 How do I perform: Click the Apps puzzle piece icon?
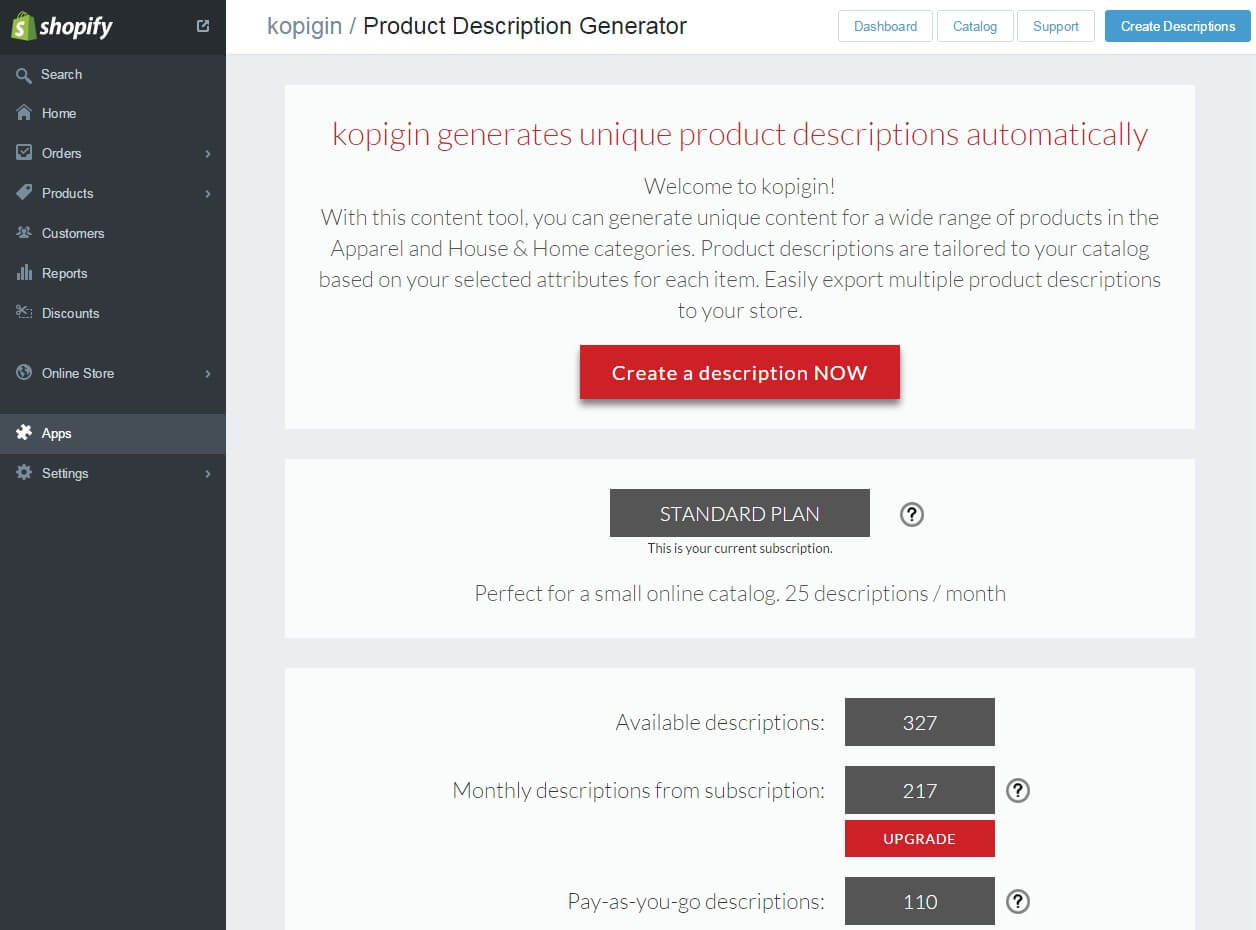tap(24, 433)
